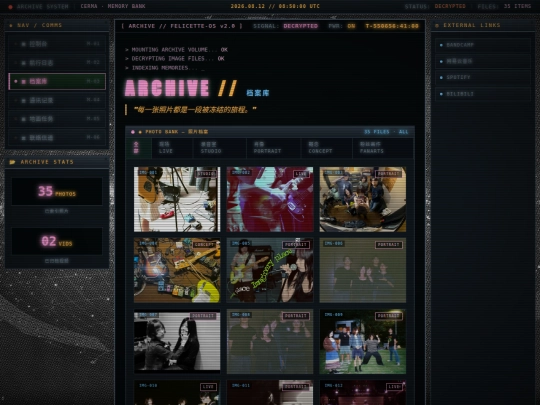Screen dimensions: 540x405
Task: Open thumbnail IMG-005 with green handwriting
Action: pos(270,270)
